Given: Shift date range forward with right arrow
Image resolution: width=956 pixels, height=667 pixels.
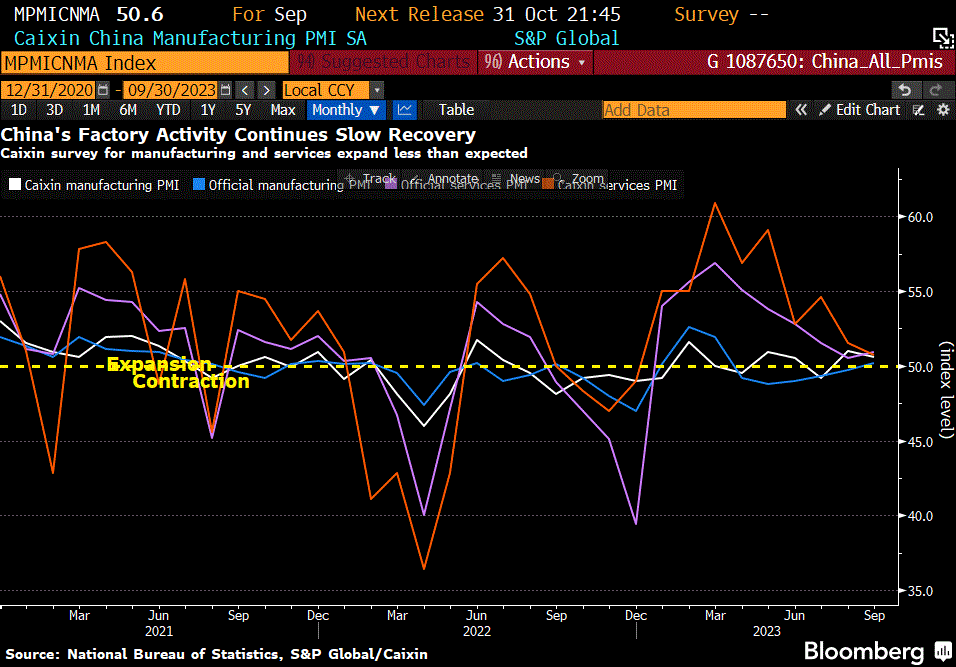Looking at the screenshot, I should (x=266, y=90).
